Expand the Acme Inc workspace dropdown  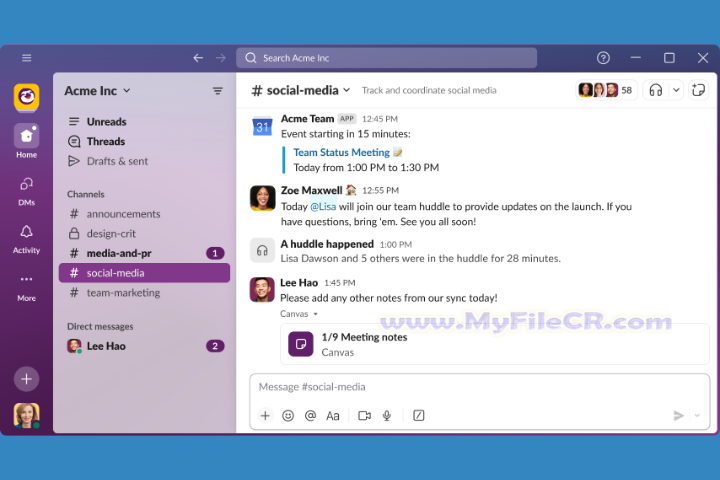pos(97,91)
